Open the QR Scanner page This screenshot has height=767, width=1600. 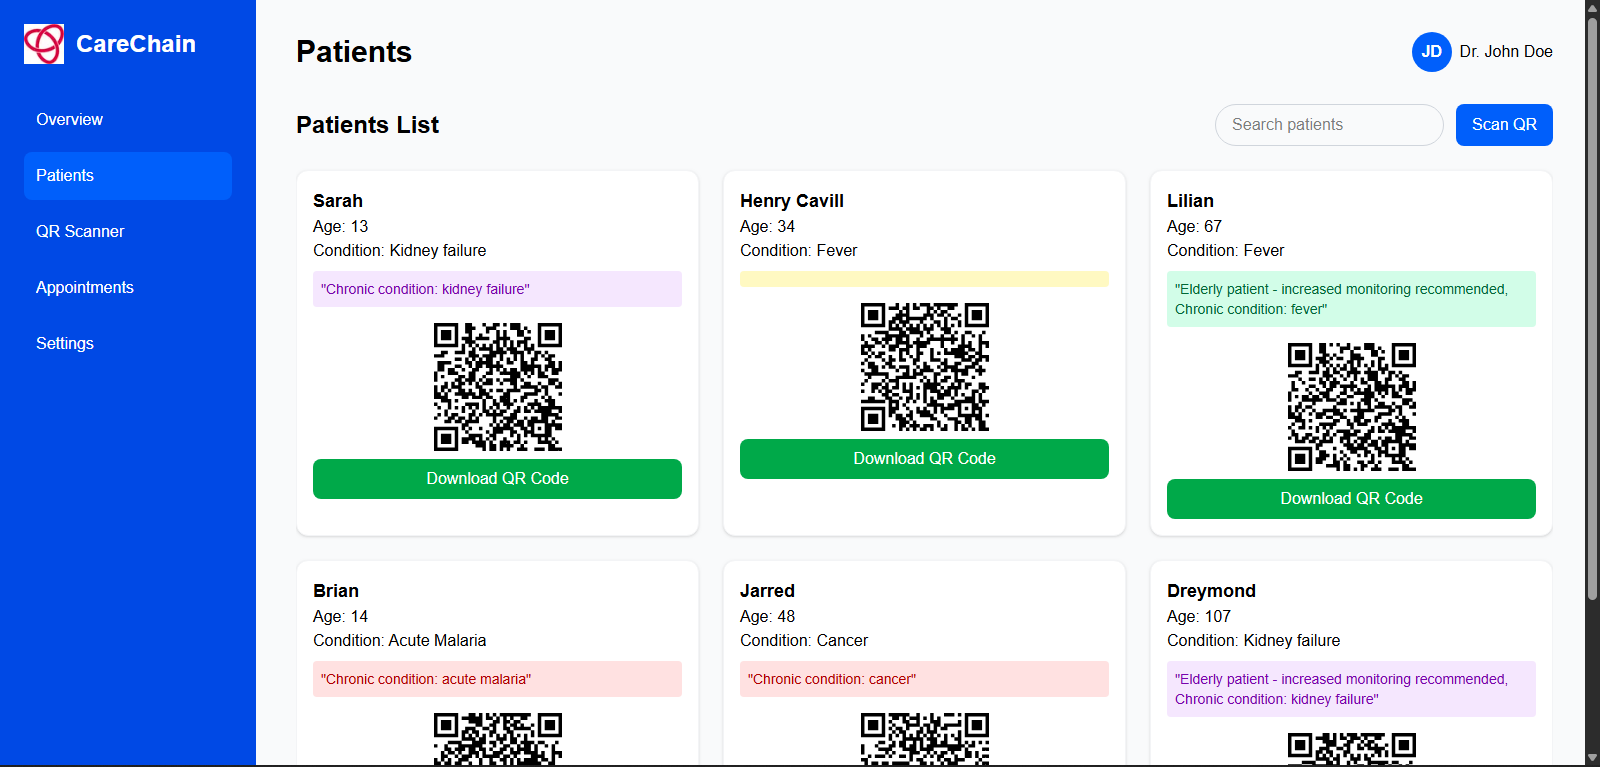pos(128,232)
